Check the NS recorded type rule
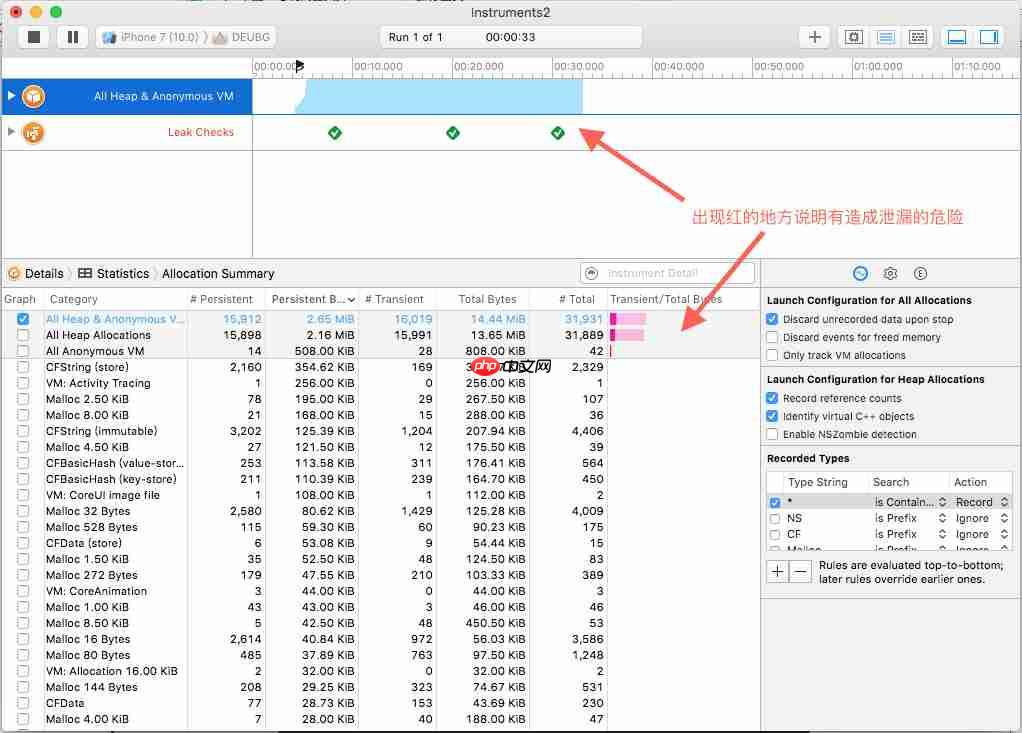Viewport: 1022px width, 733px height. [775, 519]
